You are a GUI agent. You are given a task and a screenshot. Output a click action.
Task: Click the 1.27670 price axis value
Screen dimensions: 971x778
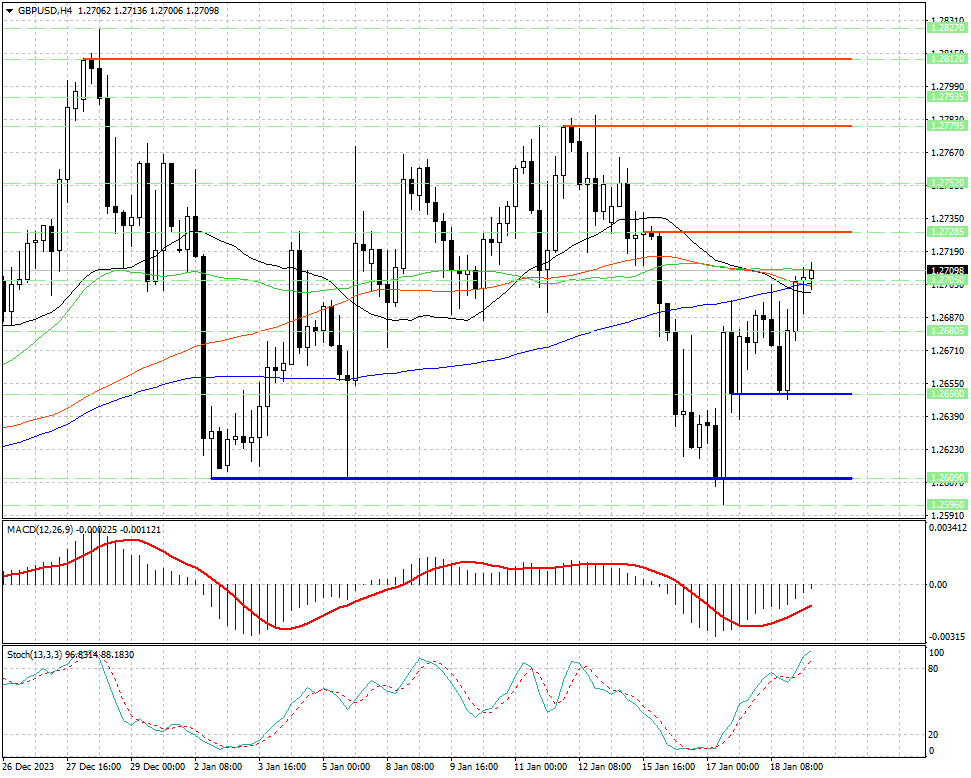(x=947, y=152)
